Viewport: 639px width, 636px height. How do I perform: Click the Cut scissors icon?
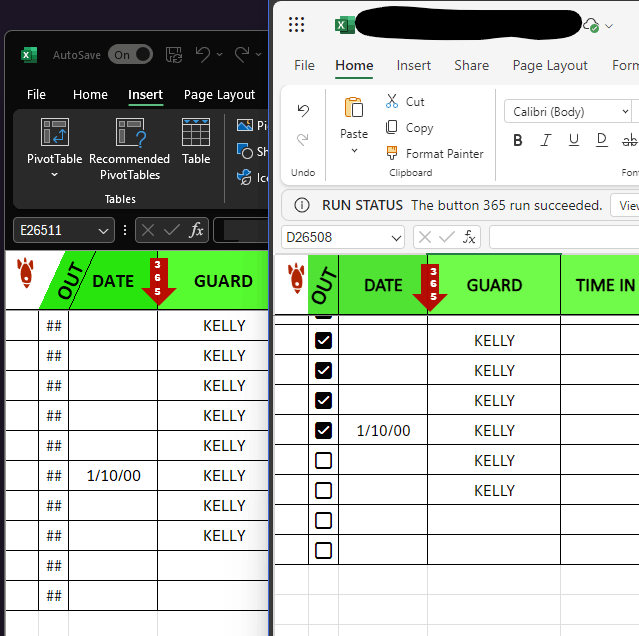click(392, 101)
